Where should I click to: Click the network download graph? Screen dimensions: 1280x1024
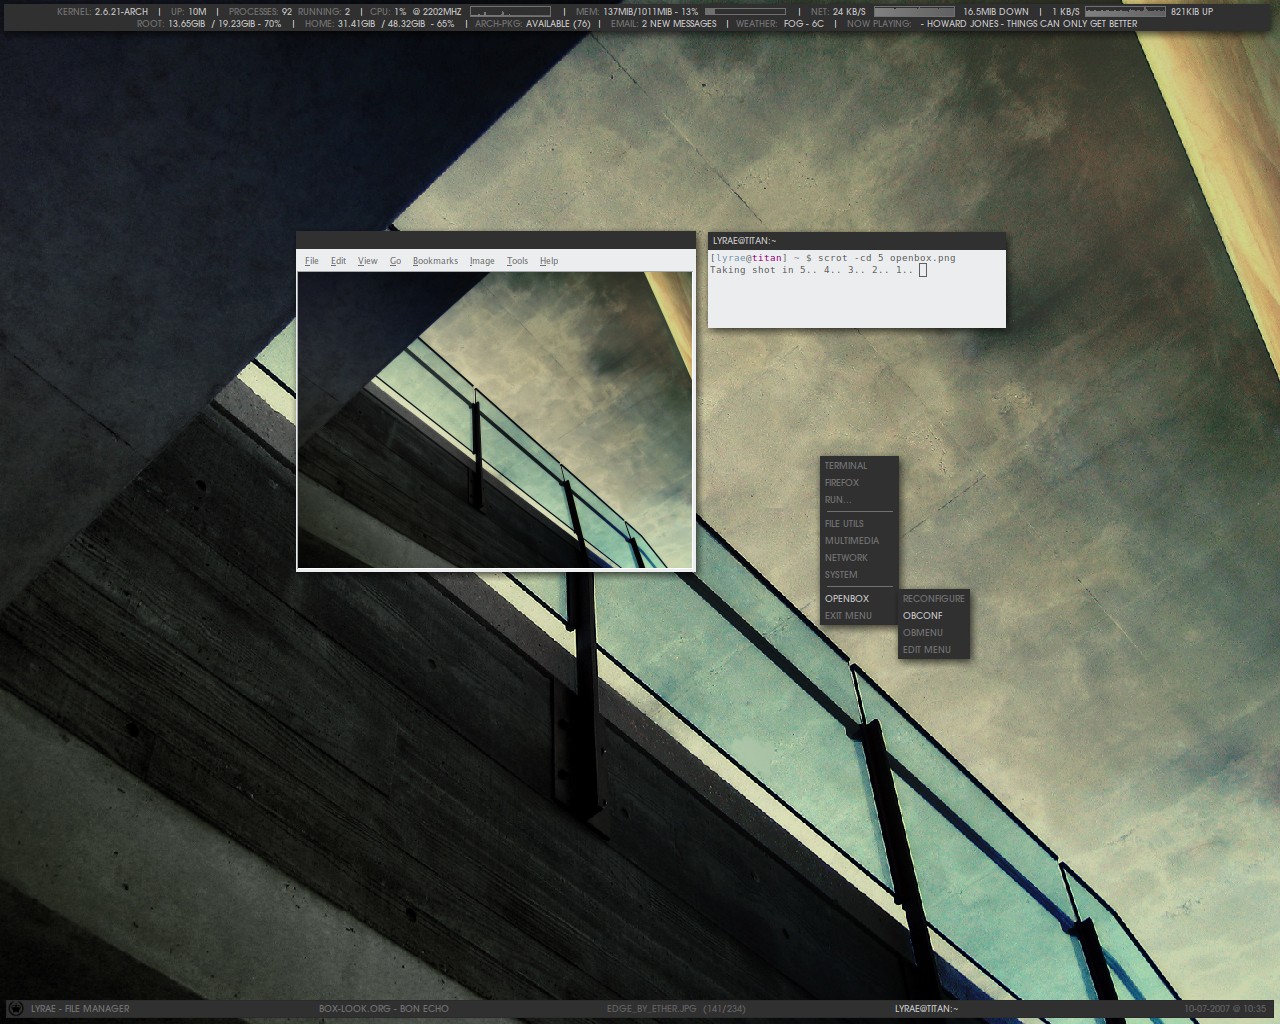pos(914,12)
